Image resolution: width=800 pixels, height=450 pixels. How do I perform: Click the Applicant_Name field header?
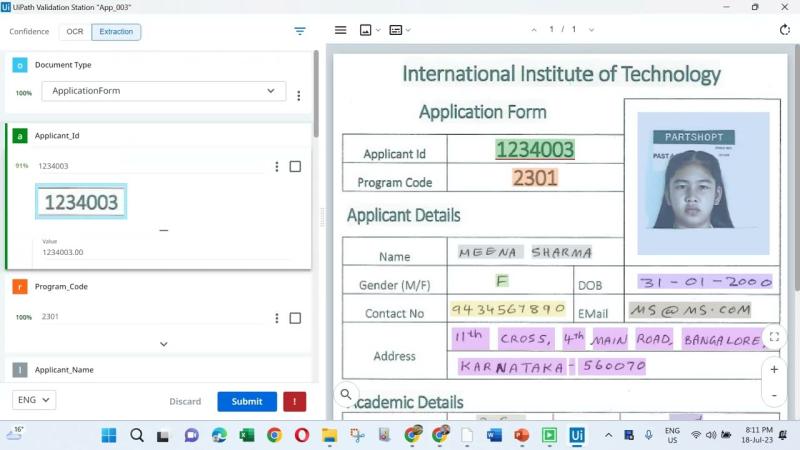(x=64, y=370)
